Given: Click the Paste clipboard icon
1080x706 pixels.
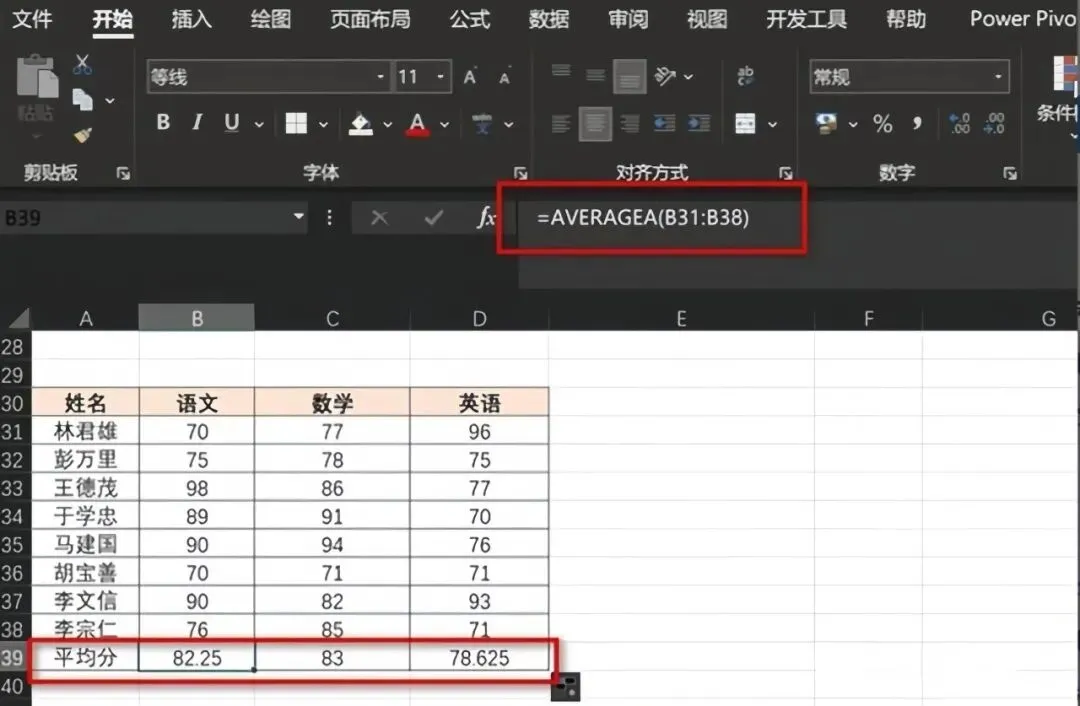Looking at the screenshot, I should (37, 76).
